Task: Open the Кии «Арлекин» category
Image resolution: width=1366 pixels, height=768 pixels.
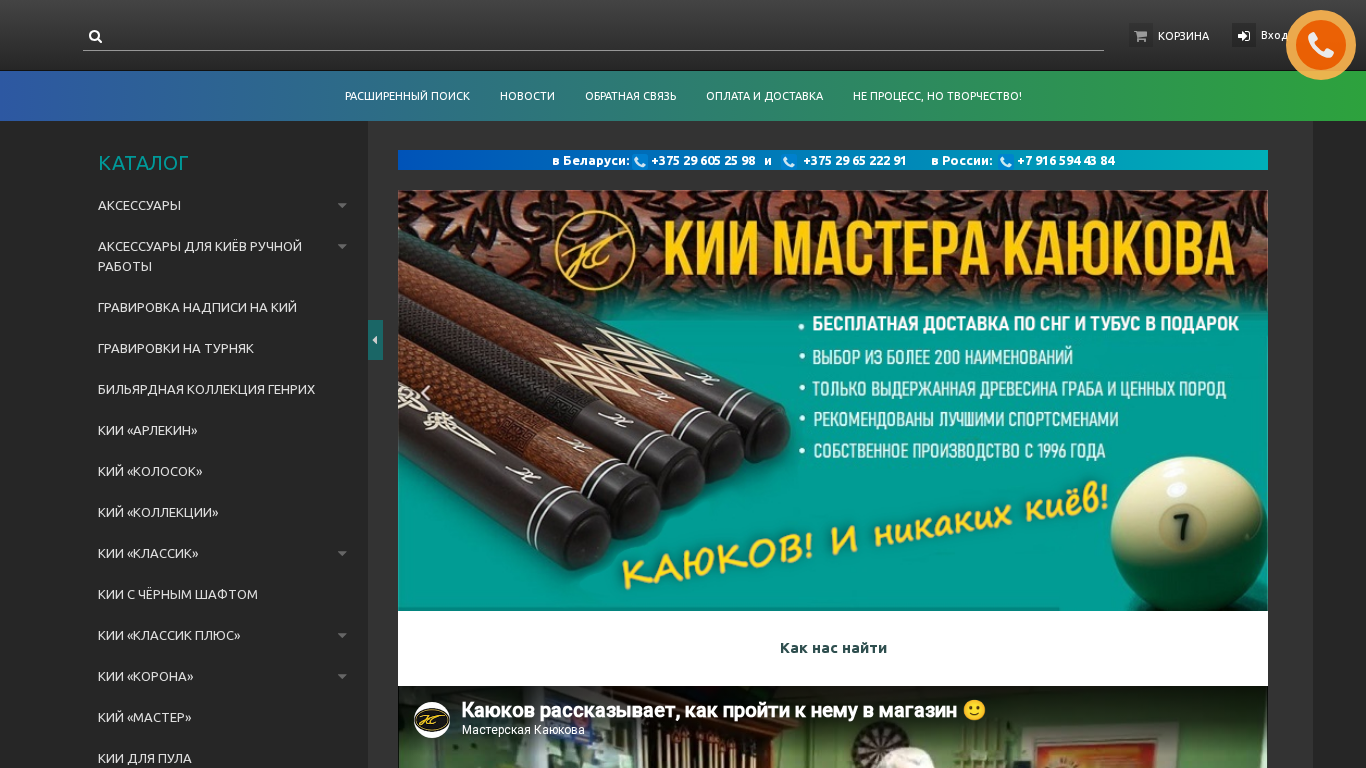Action: tap(148, 431)
